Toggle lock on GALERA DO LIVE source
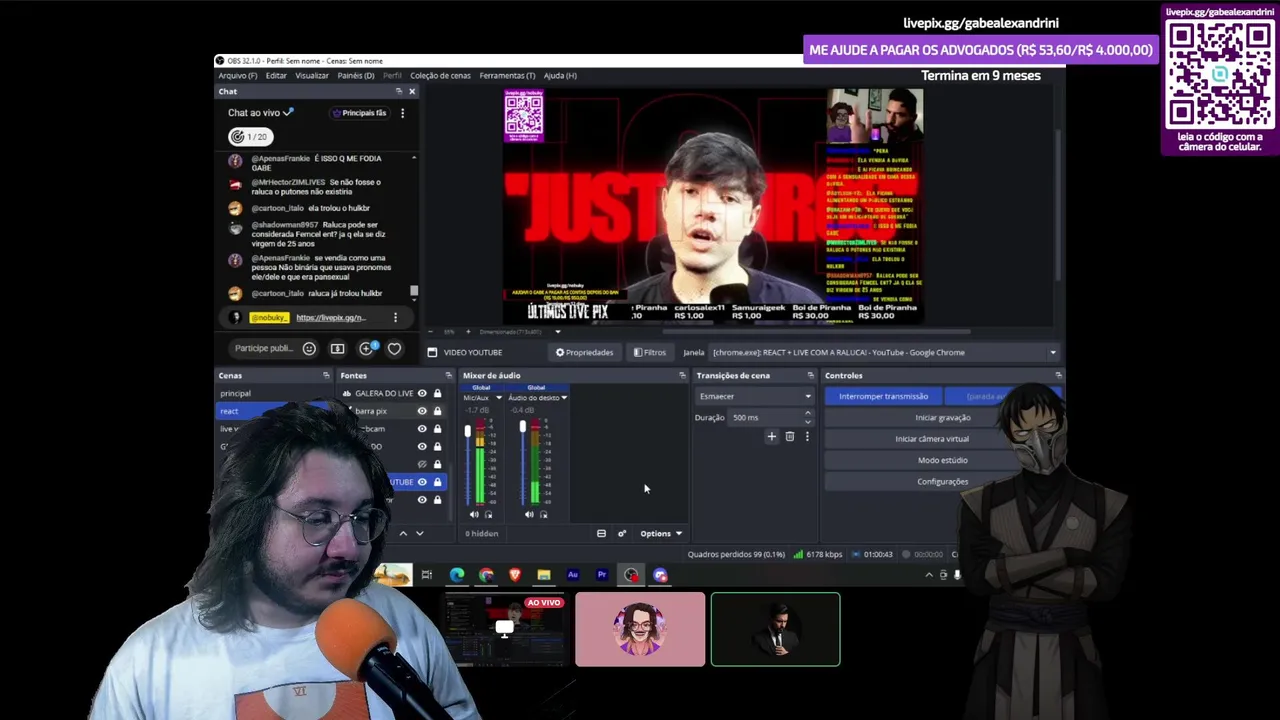This screenshot has height=720, width=1280. point(437,393)
